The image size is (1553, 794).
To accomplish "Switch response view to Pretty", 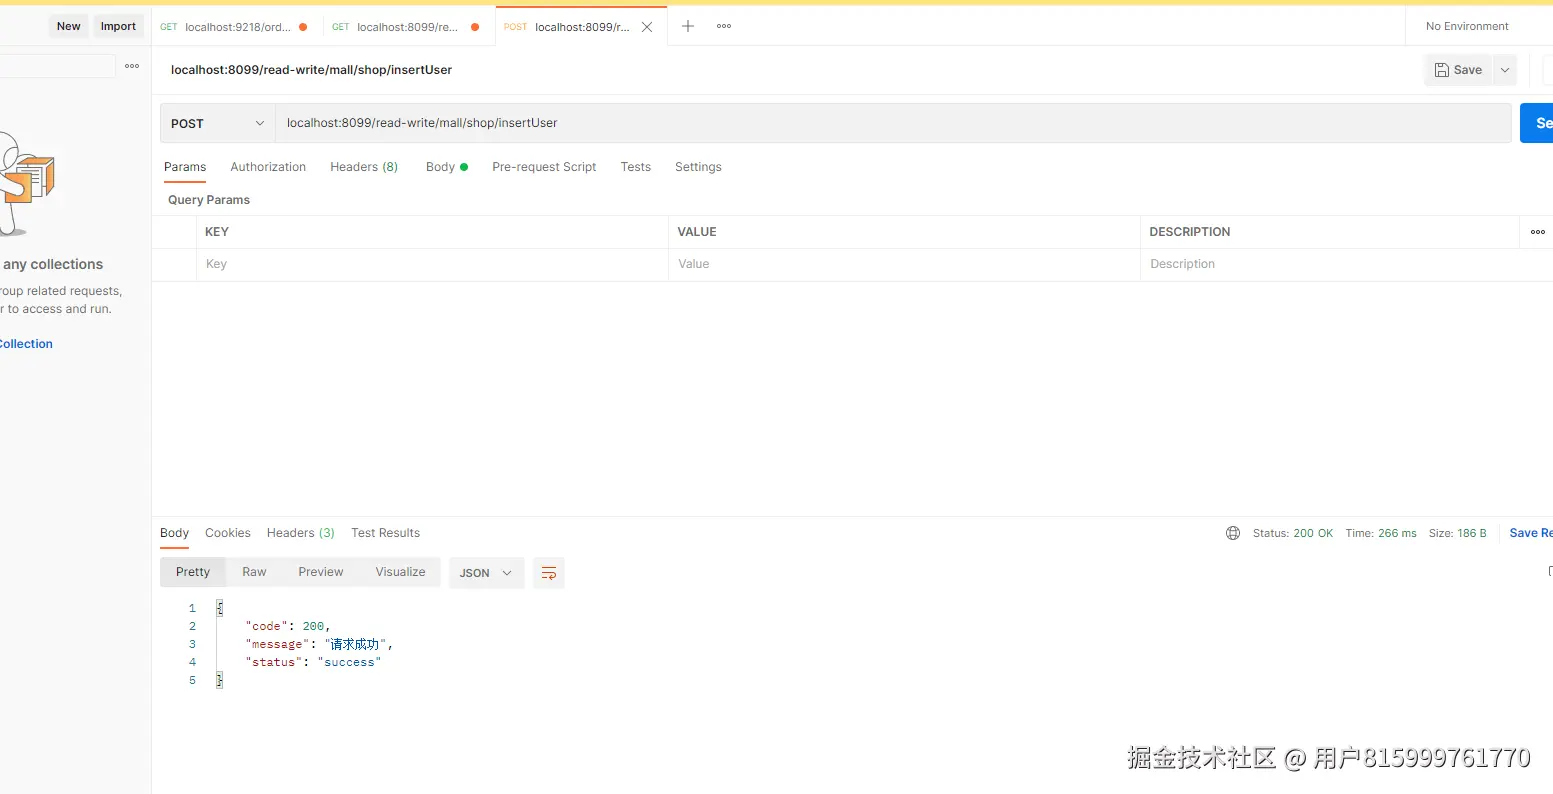I will click(x=193, y=572).
